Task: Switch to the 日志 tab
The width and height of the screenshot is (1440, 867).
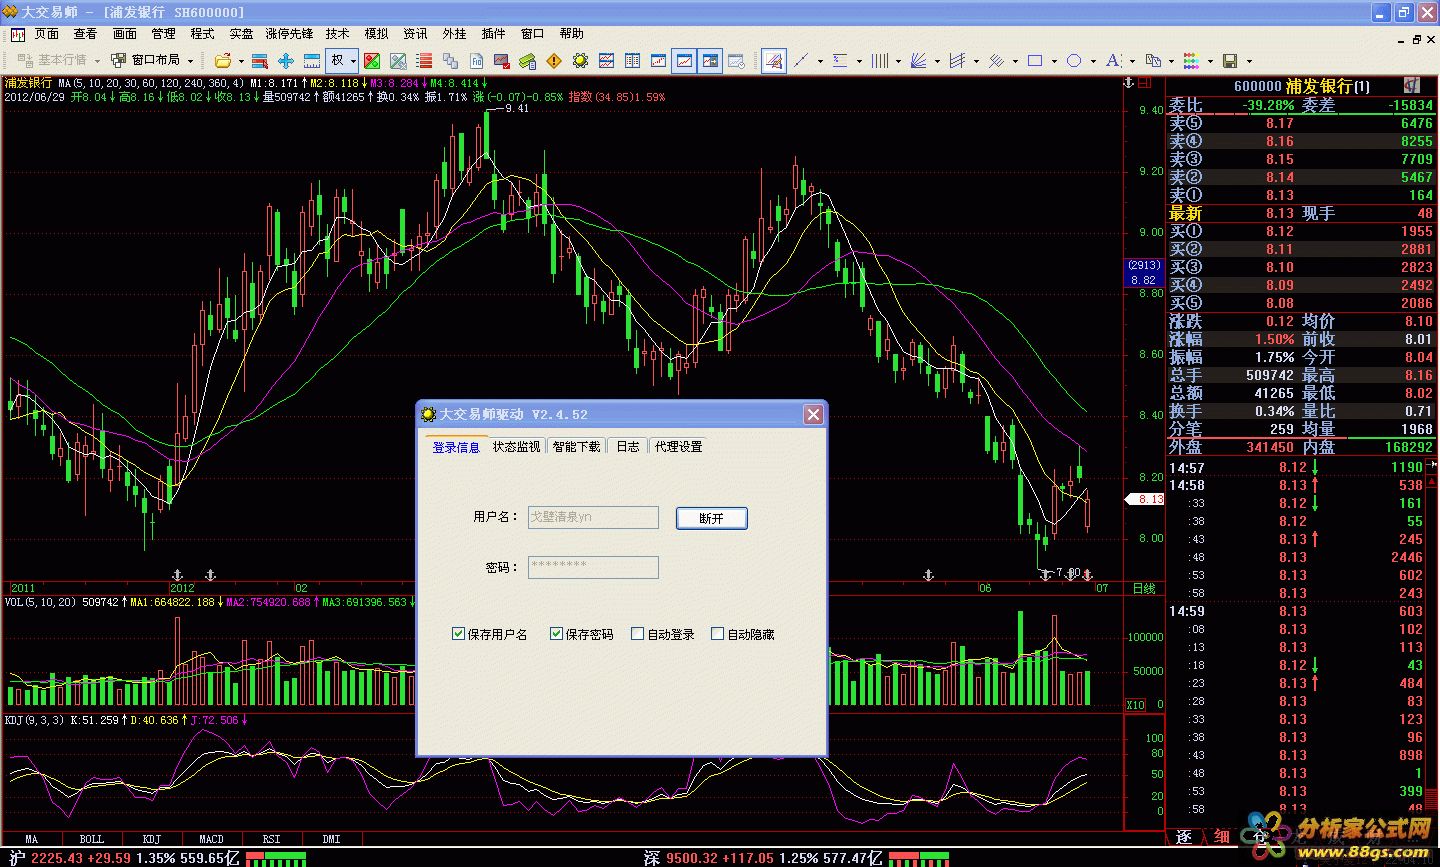Action: click(628, 446)
